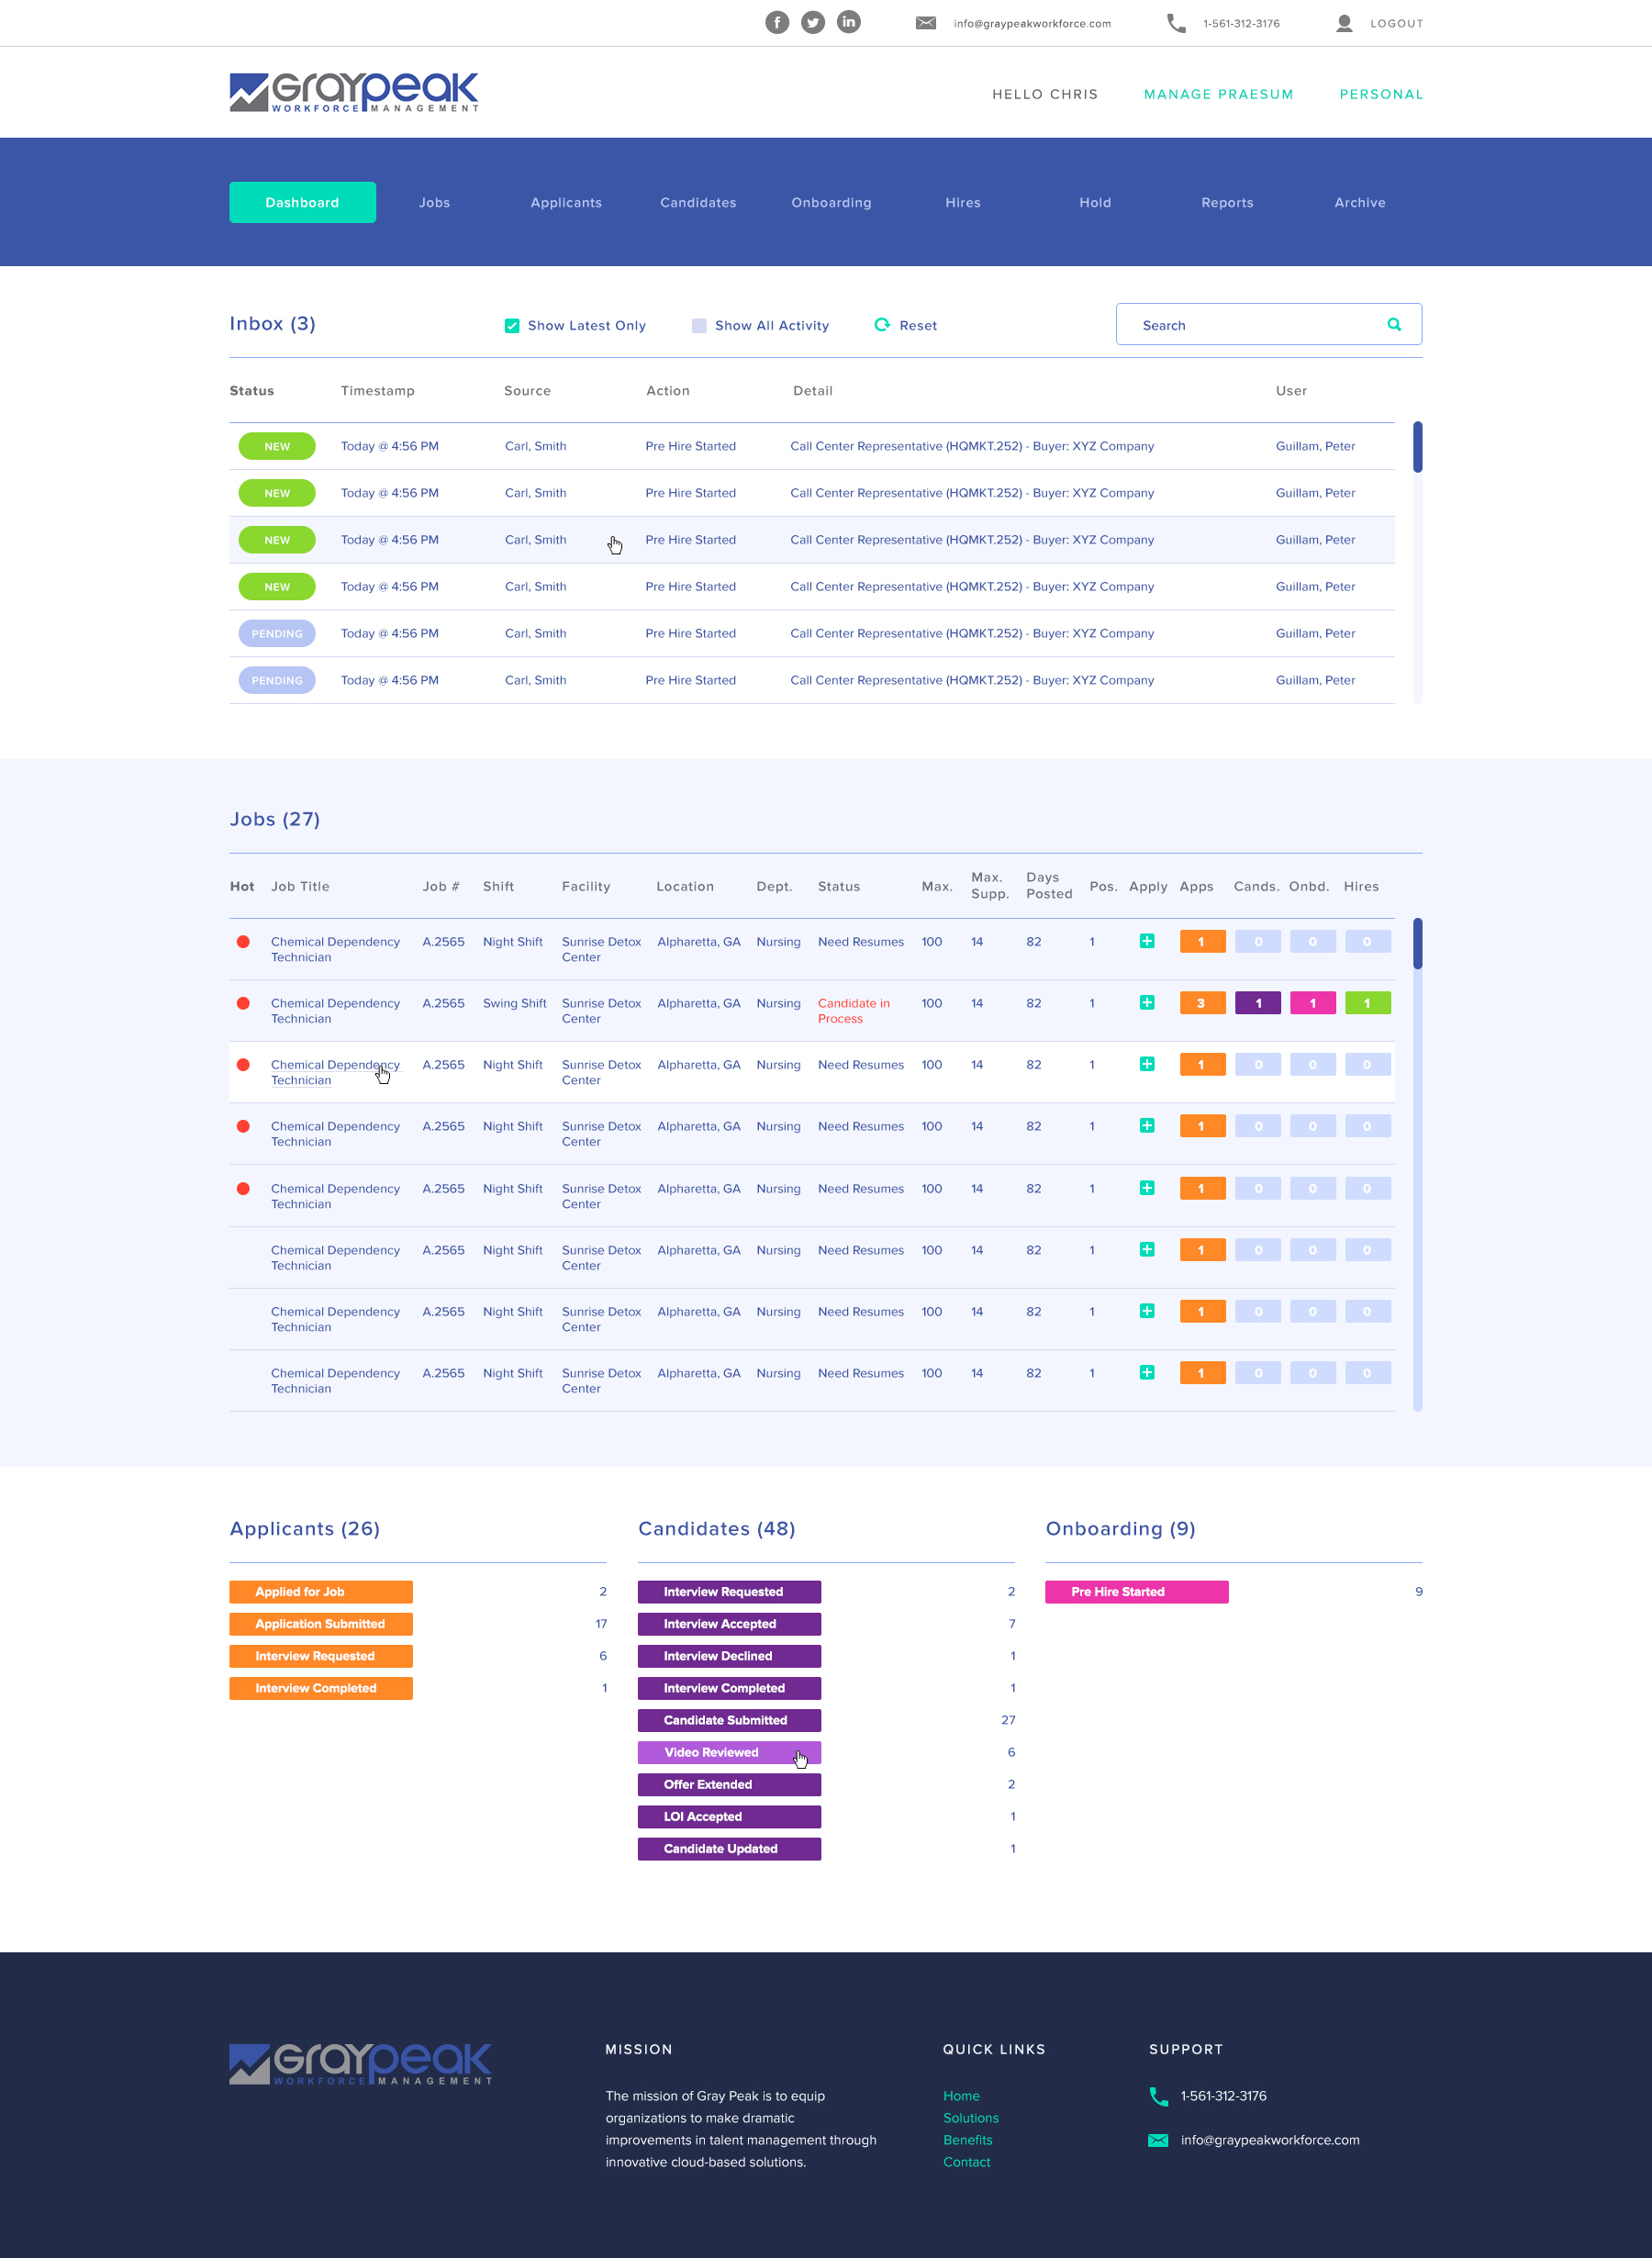Open the Twitter social icon

click(813, 22)
